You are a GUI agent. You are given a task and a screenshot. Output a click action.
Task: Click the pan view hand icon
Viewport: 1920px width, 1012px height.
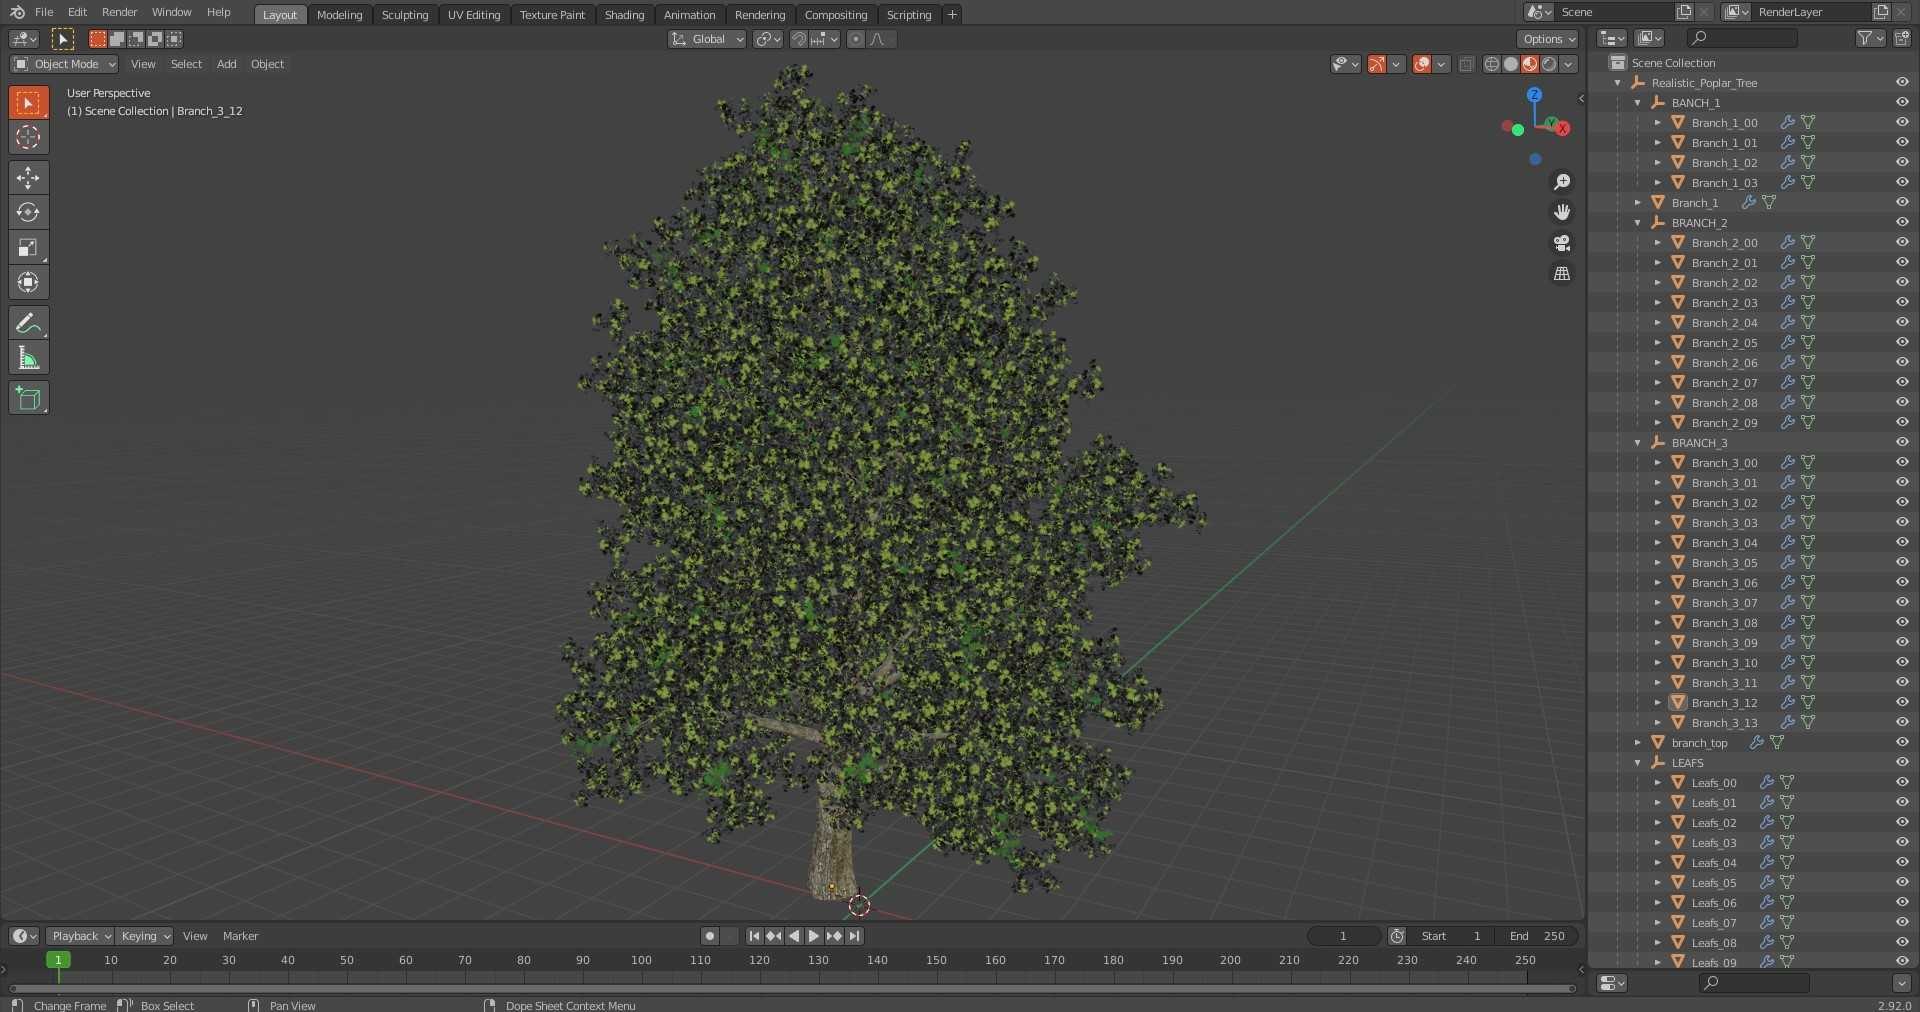tap(1562, 212)
